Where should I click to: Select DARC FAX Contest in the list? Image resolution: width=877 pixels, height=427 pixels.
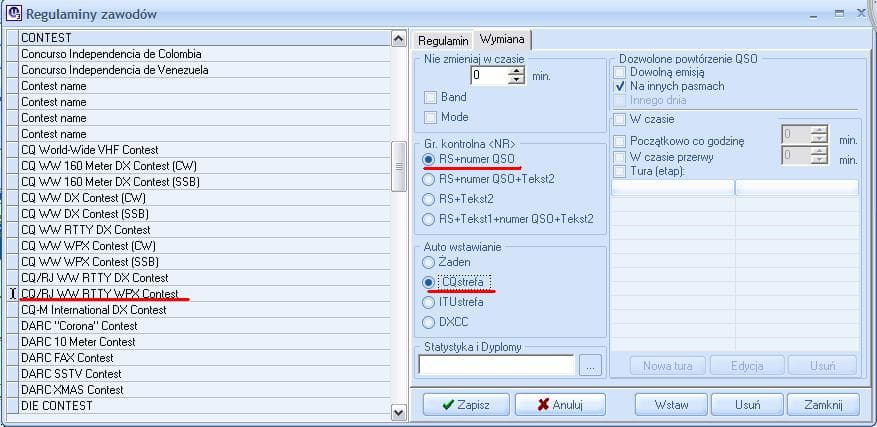[x=68, y=357]
